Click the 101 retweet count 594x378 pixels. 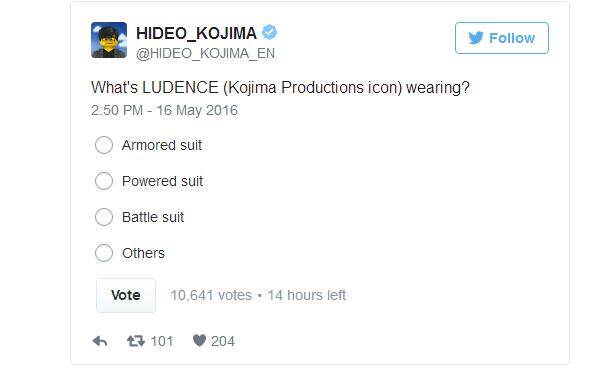click(162, 341)
